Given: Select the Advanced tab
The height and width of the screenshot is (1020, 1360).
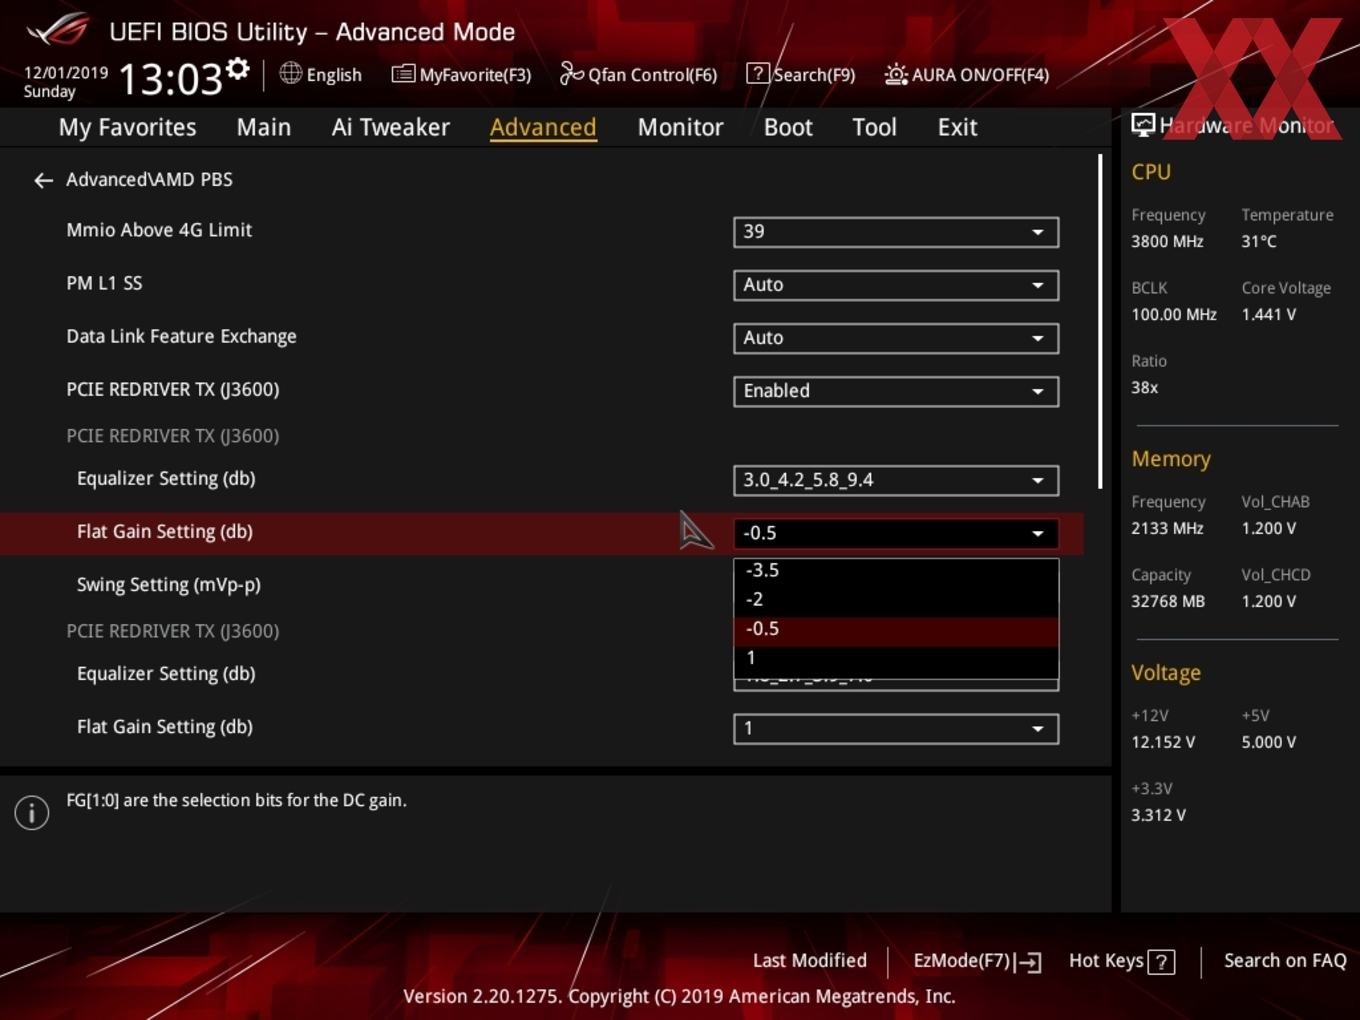Looking at the screenshot, I should click(543, 127).
